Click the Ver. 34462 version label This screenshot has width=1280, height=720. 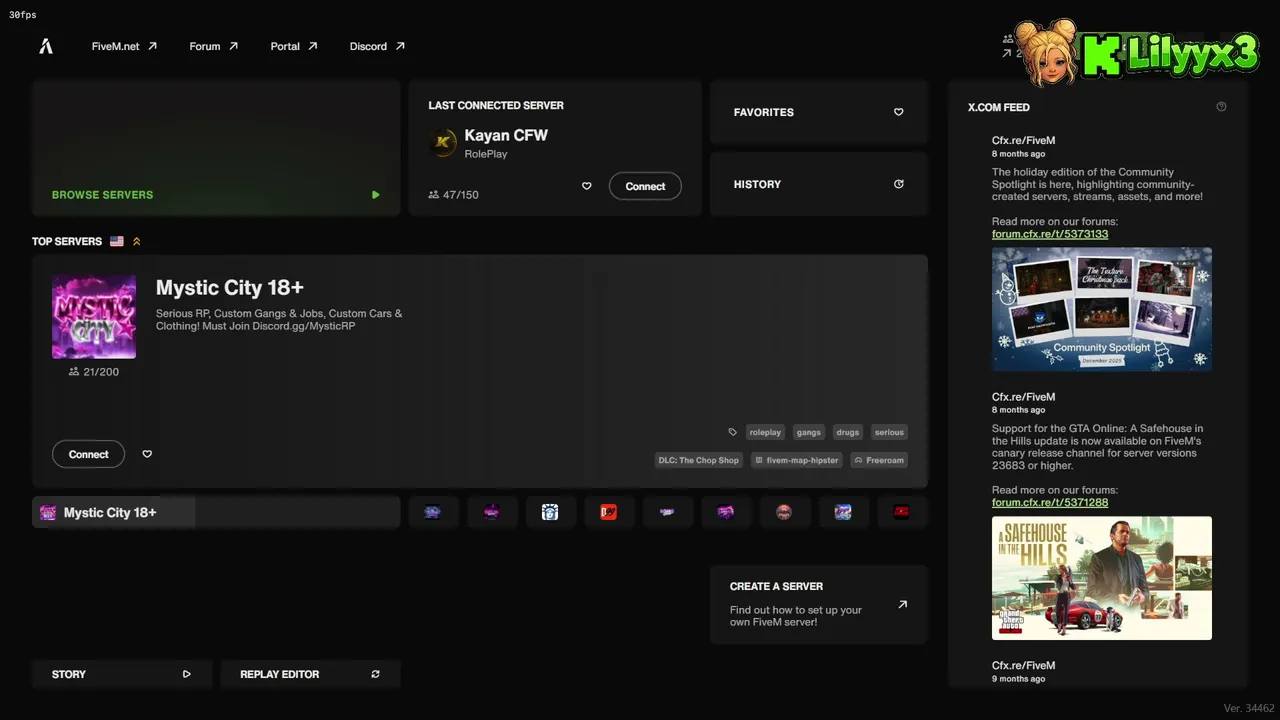tap(1249, 708)
